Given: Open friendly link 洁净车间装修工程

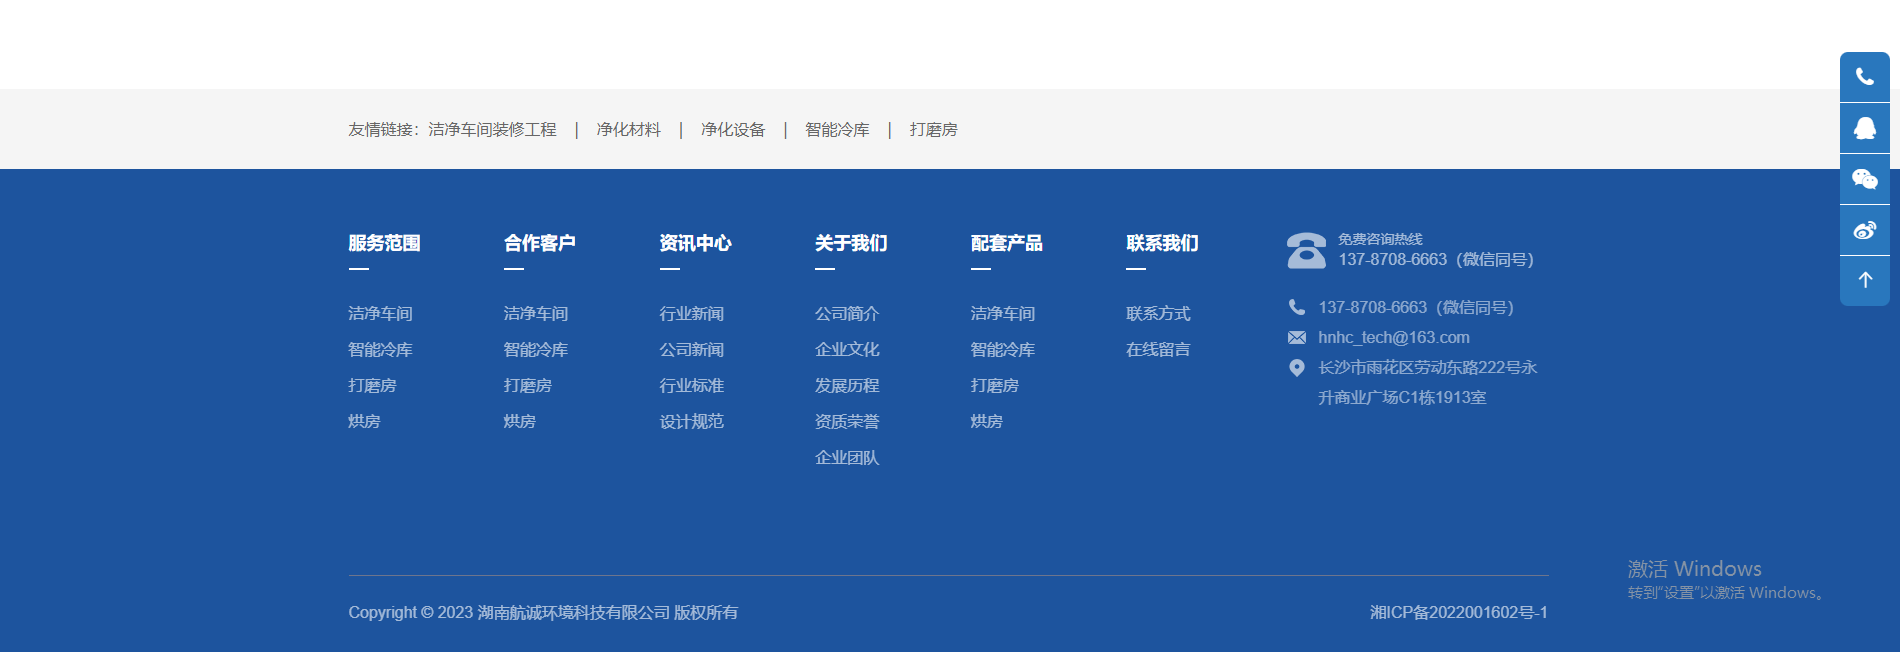Looking at the screenshot, I should (x=492, y=130).
